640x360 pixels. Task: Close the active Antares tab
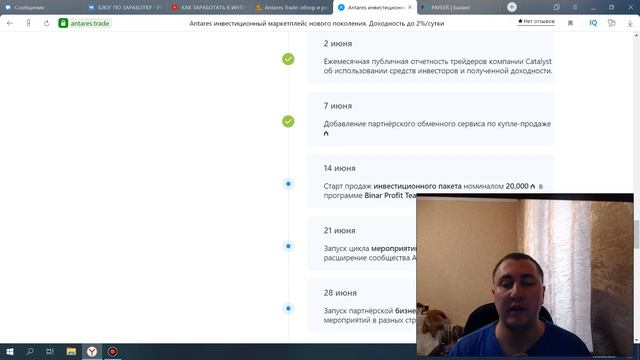point(409,7)
